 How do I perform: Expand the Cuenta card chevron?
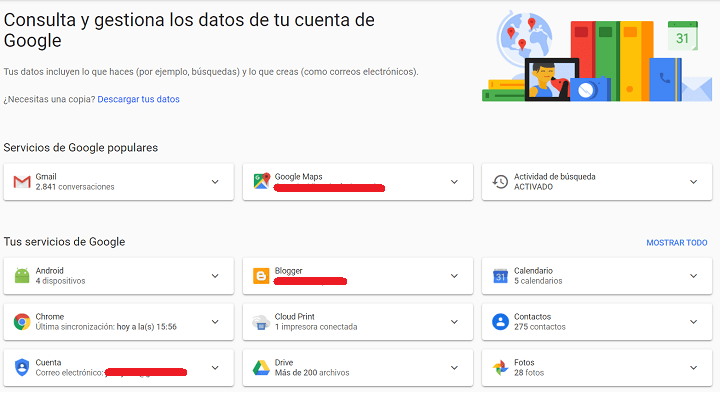[215, 368]
